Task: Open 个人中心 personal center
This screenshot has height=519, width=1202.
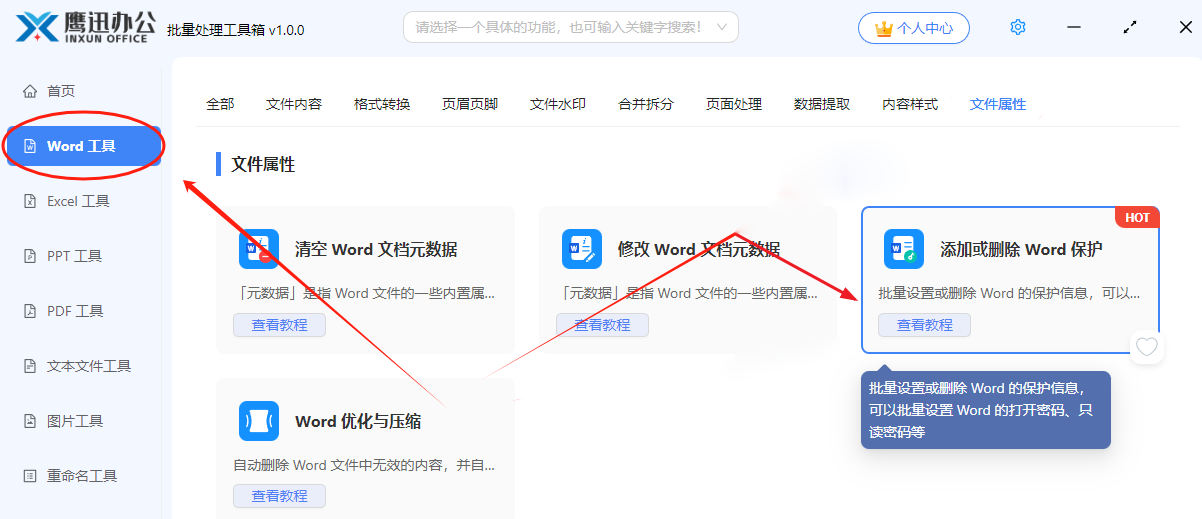Action: click(914, 28)
